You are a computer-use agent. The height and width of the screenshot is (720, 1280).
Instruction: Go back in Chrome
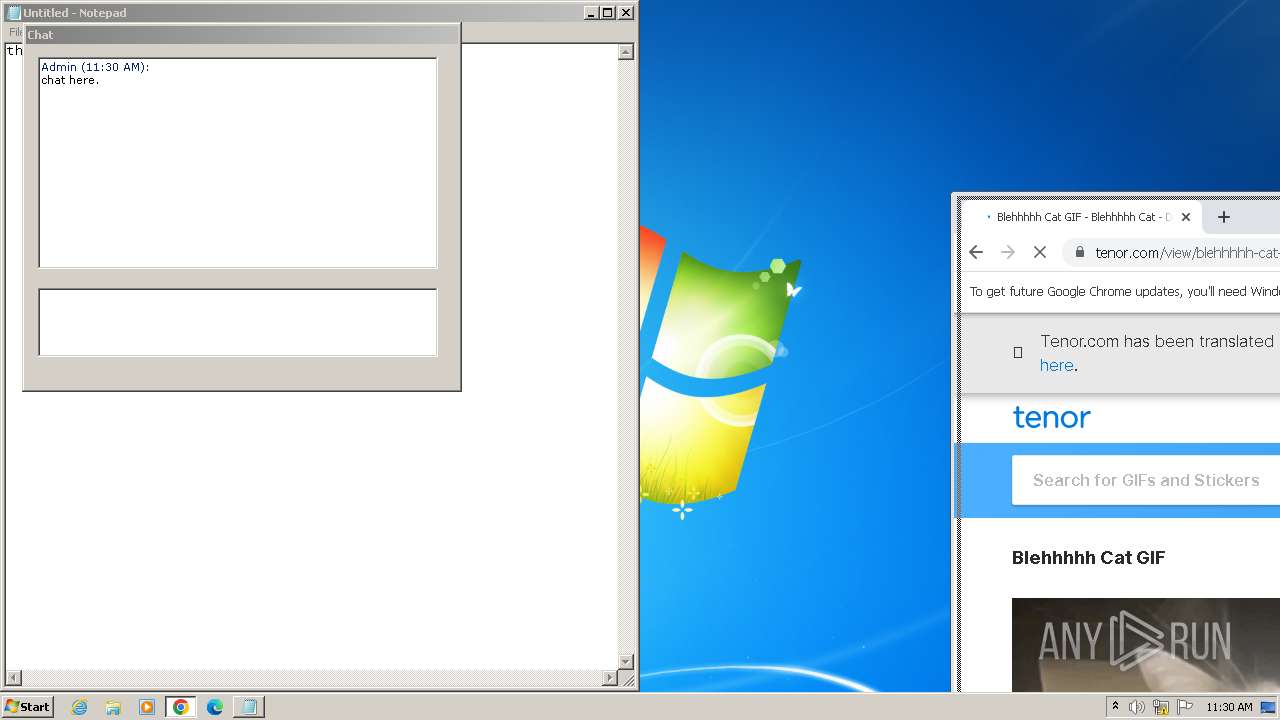pos(976,252)
